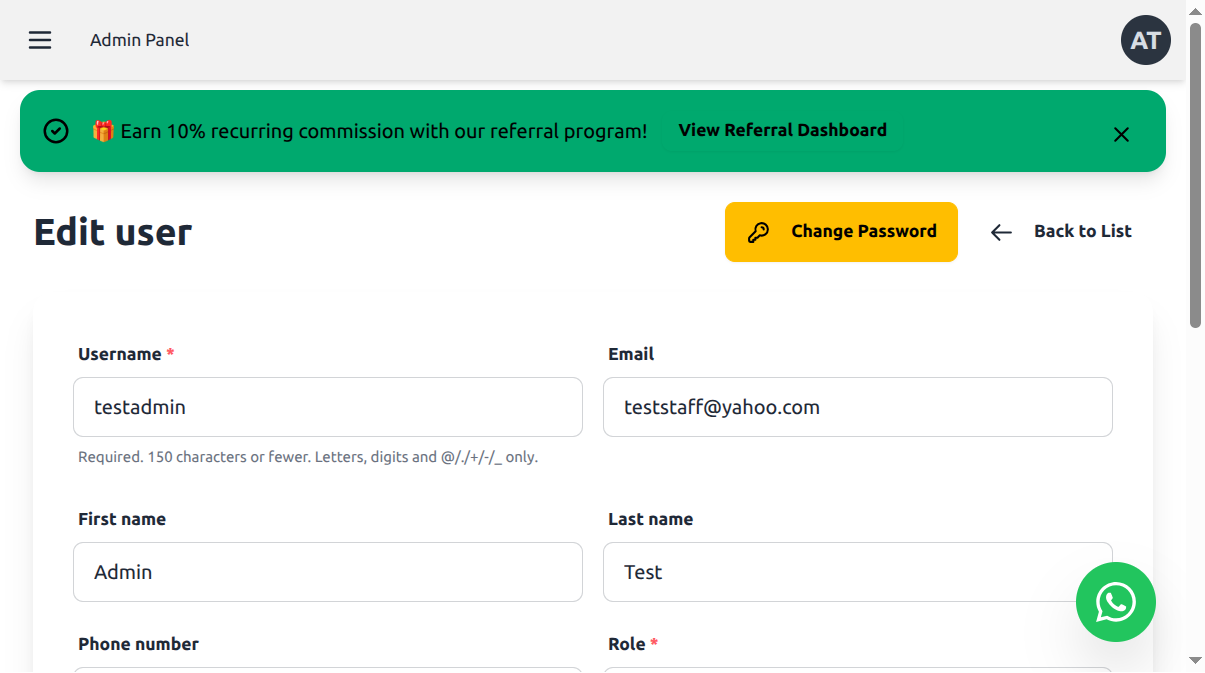This screenshot has height=673, width=1205.
Task: Click the checkmark icon in the green banner
Action: [57, 130]
